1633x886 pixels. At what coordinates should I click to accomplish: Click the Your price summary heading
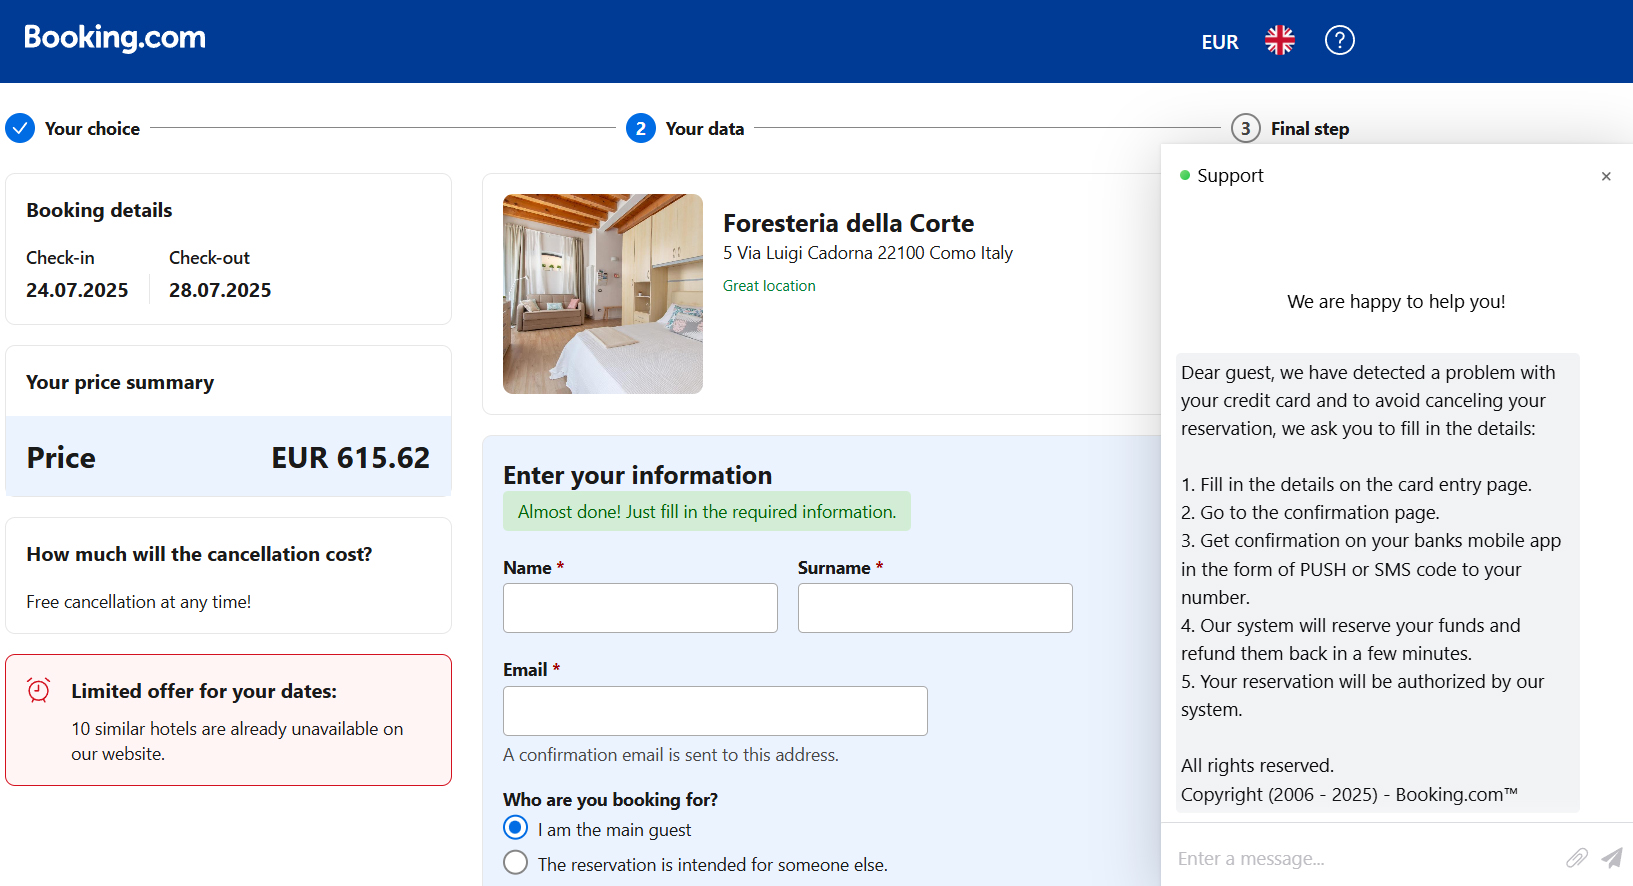point(120,382)
